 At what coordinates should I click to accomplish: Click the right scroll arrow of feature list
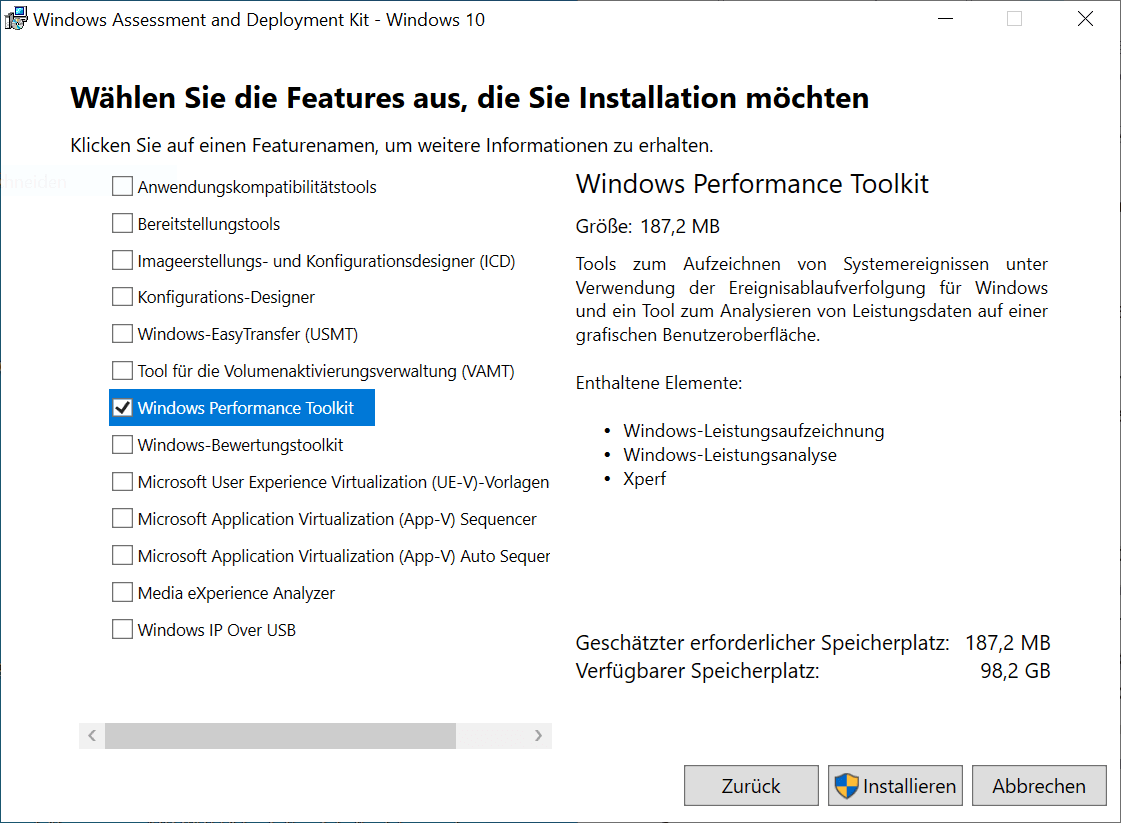(538, 736)
